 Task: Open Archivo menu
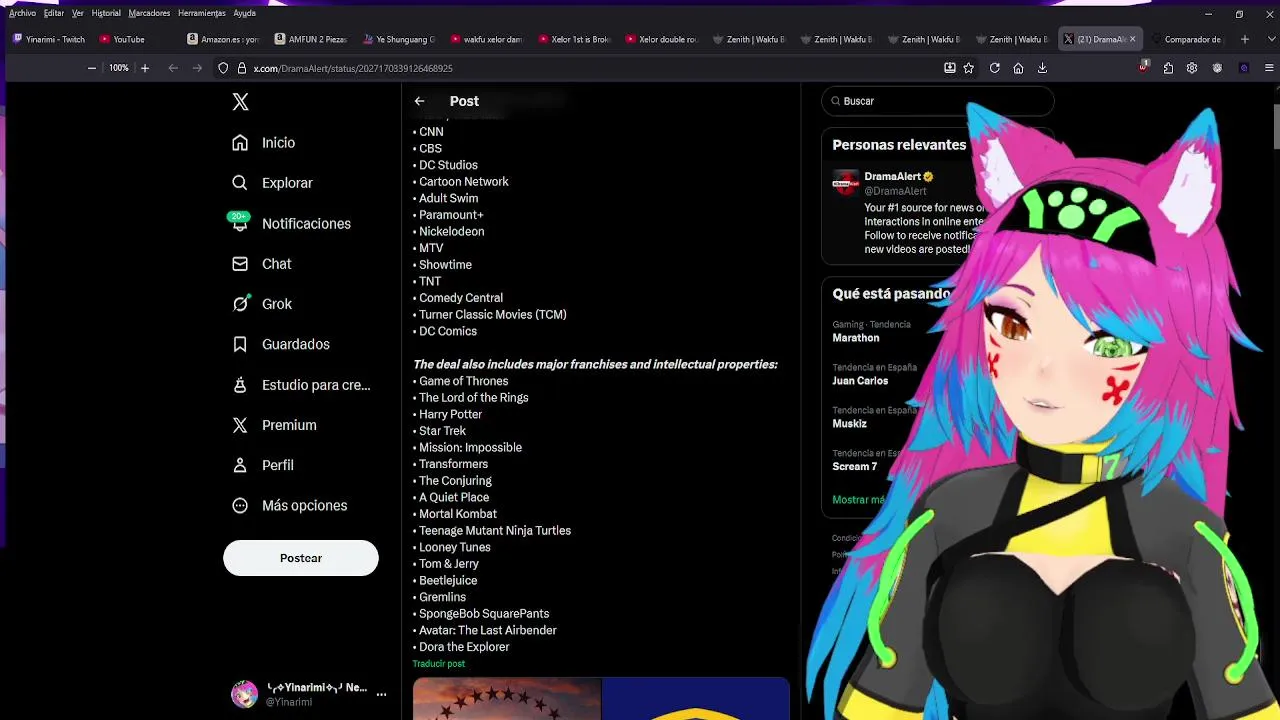tap(22, 13)
